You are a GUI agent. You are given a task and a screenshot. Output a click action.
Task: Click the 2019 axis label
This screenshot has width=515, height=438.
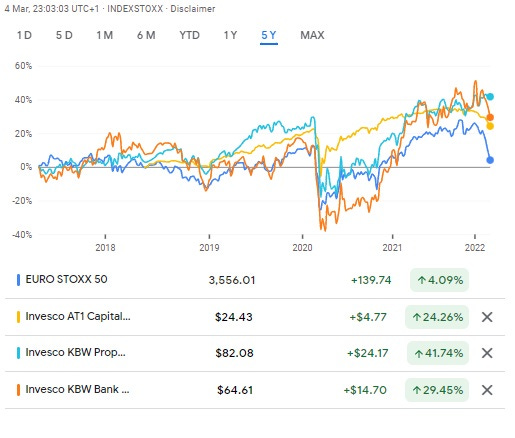pyautogui.click(x=209, y=248)
